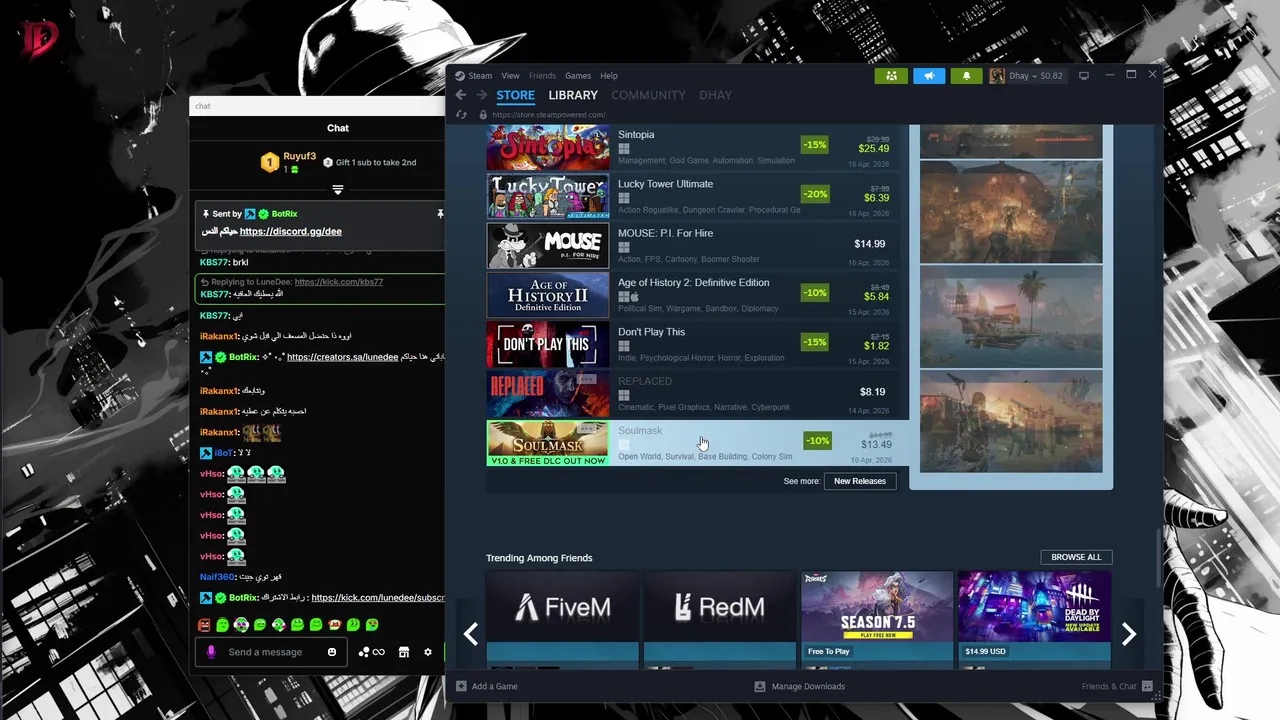Click the BROWSE ALL button

(x=1076, y=557)
